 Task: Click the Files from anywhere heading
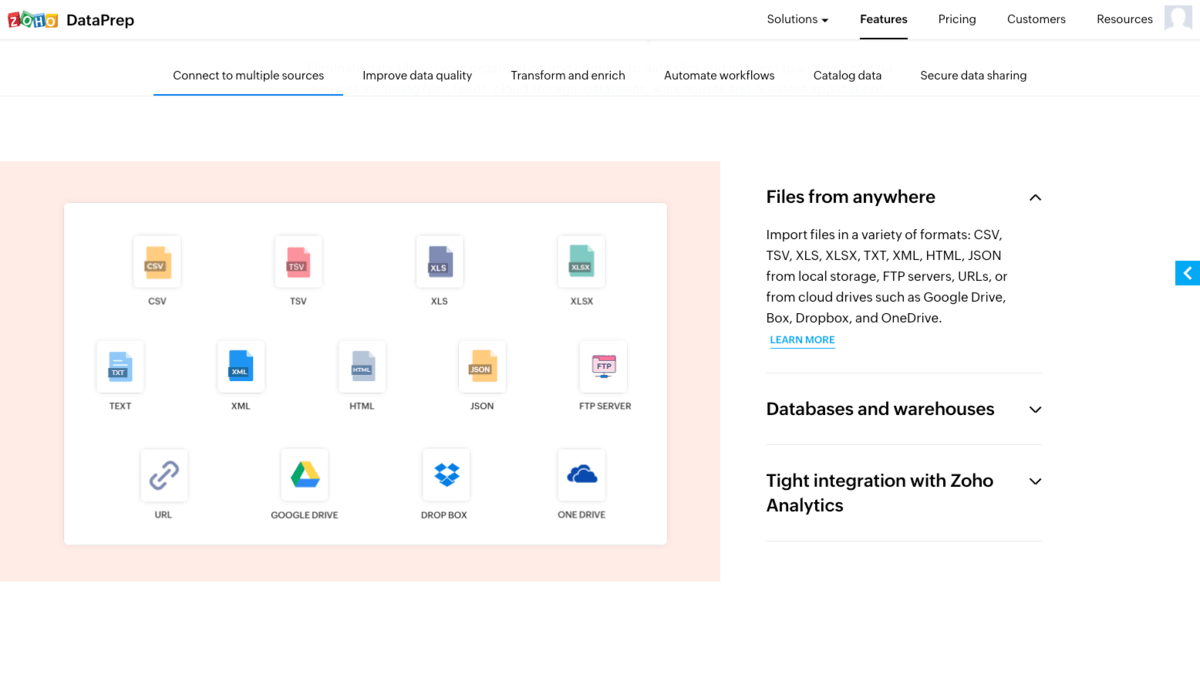click(851, 197)
